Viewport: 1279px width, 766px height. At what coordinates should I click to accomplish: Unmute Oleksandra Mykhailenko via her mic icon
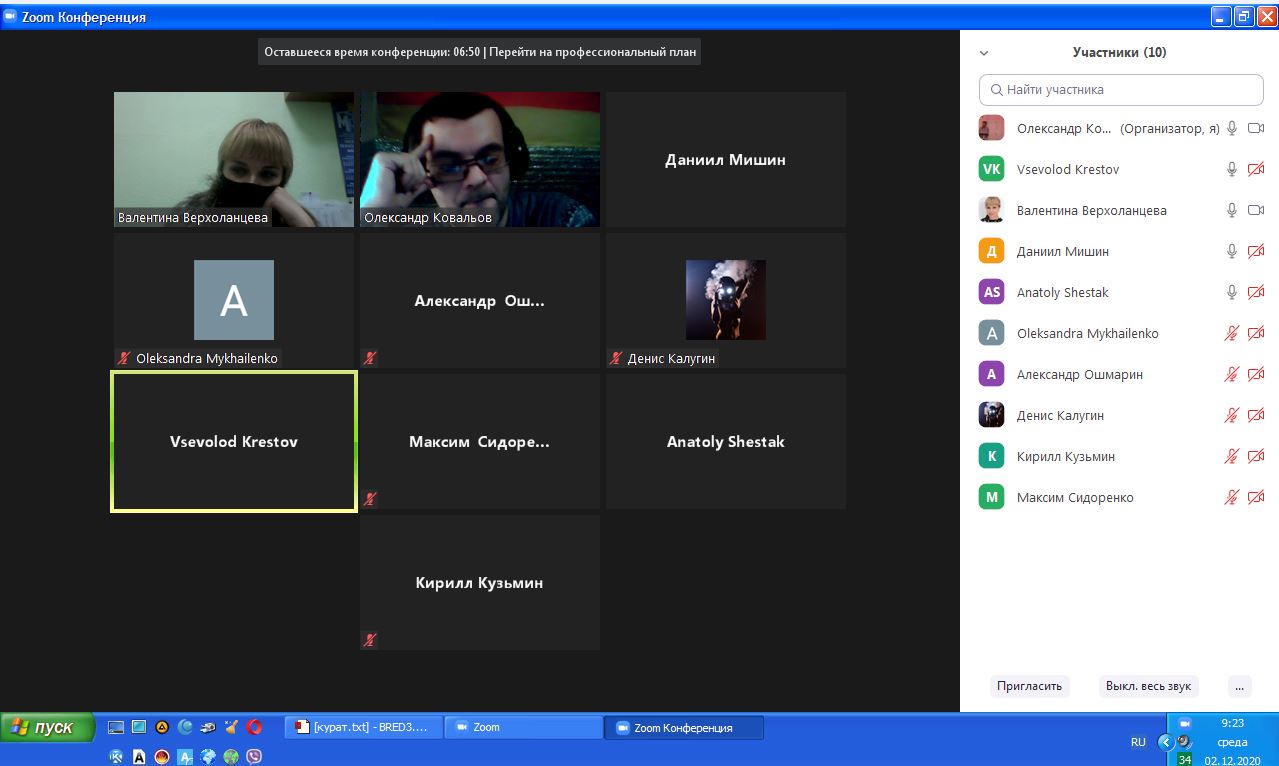click(x=1232, y=334)
